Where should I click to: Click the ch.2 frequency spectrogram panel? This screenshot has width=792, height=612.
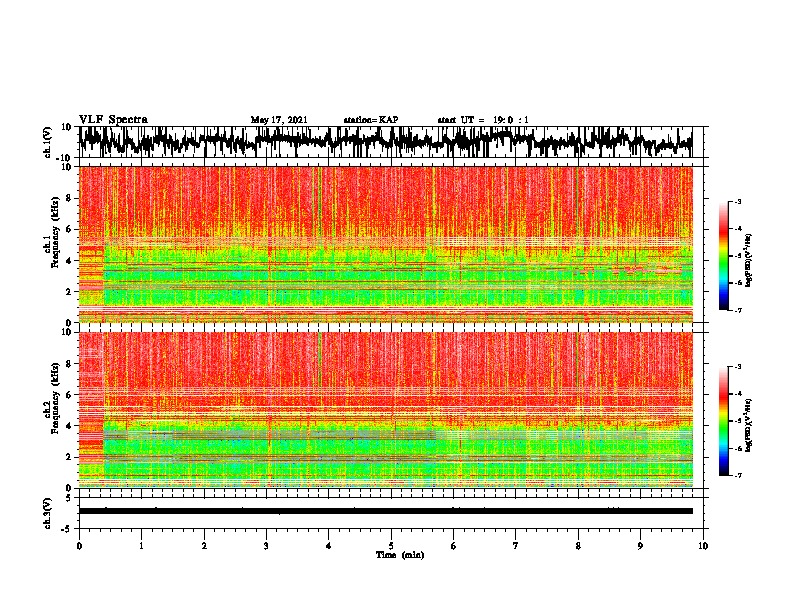click(x=386, y=410)
